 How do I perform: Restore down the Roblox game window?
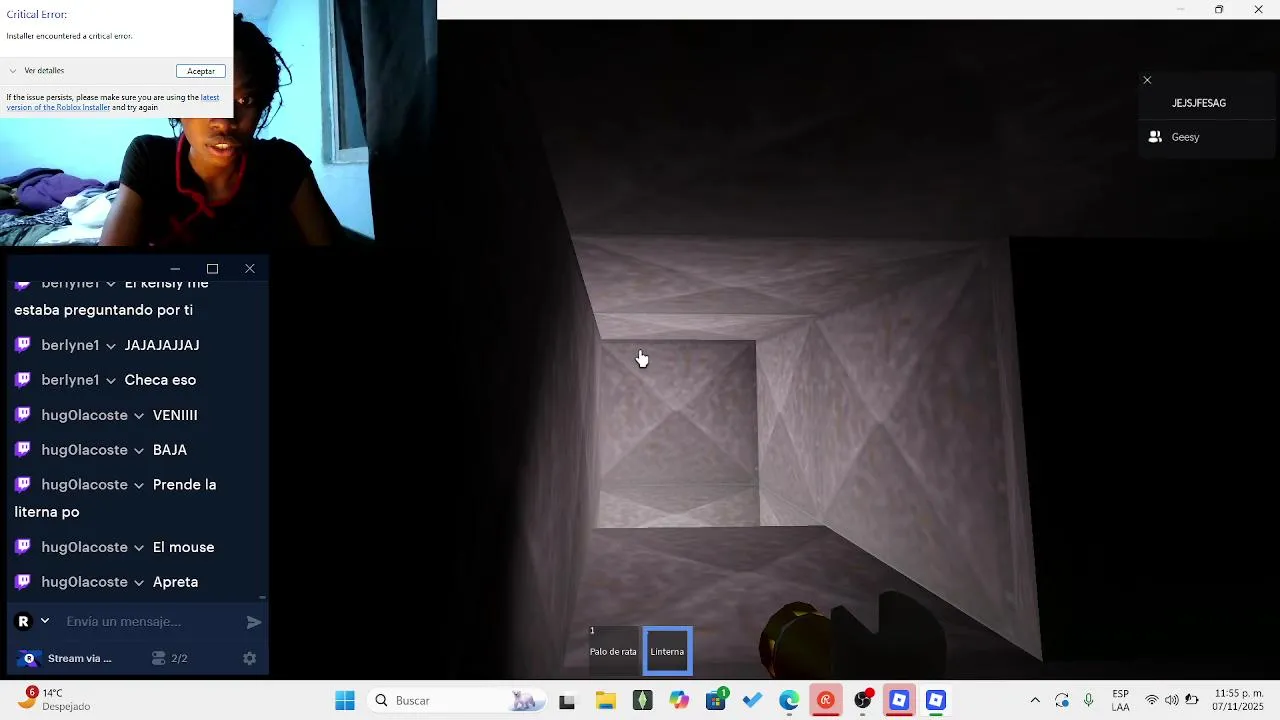click(x=1219, y=10)
